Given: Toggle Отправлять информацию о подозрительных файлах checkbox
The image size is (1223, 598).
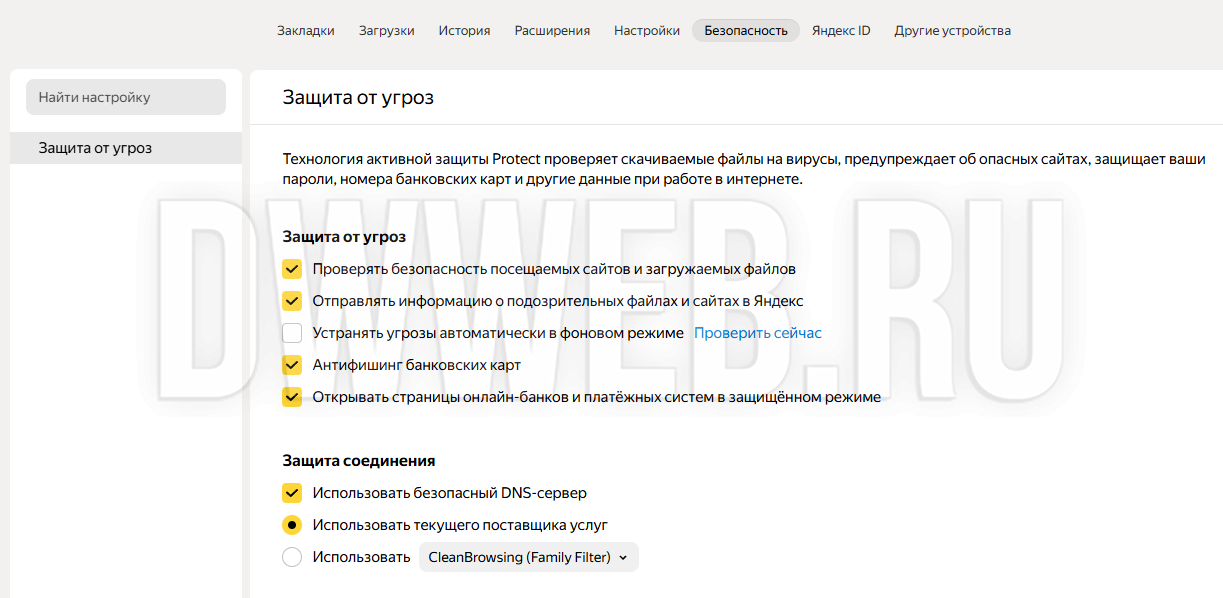Looking at the screenshot, I should (x=292, y=301).
